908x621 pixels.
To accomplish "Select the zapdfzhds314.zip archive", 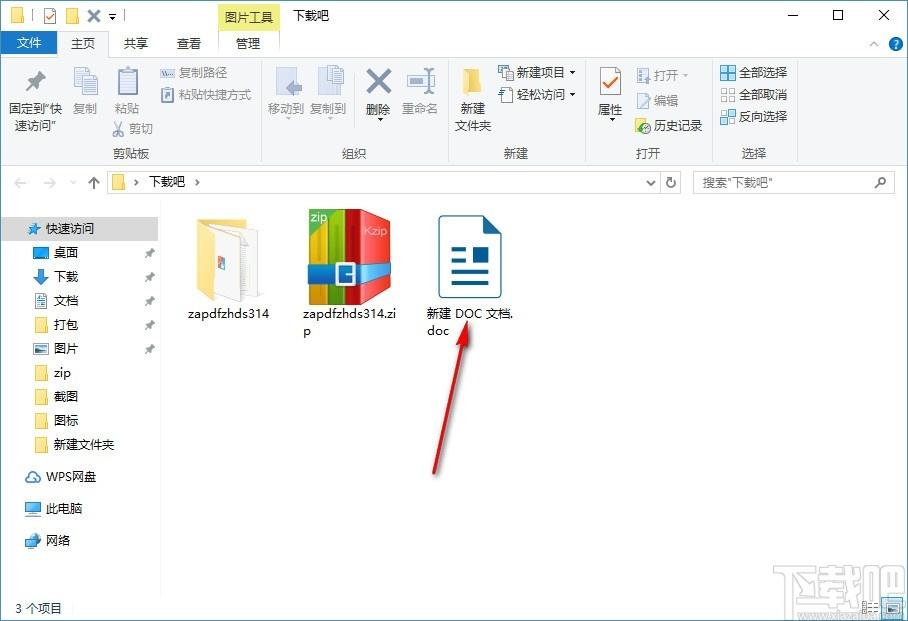I will click(x=349, y=272).
